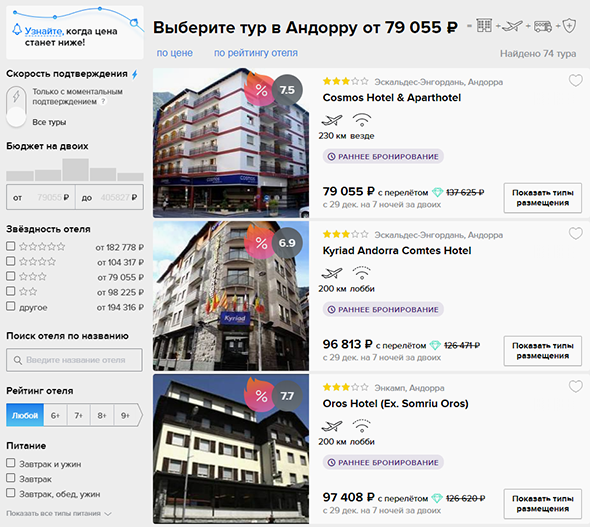Add Kyriad Andorra Comtes Hotel to favorites
This screenshot has width=590, height=527.
(x=575, y=234)
